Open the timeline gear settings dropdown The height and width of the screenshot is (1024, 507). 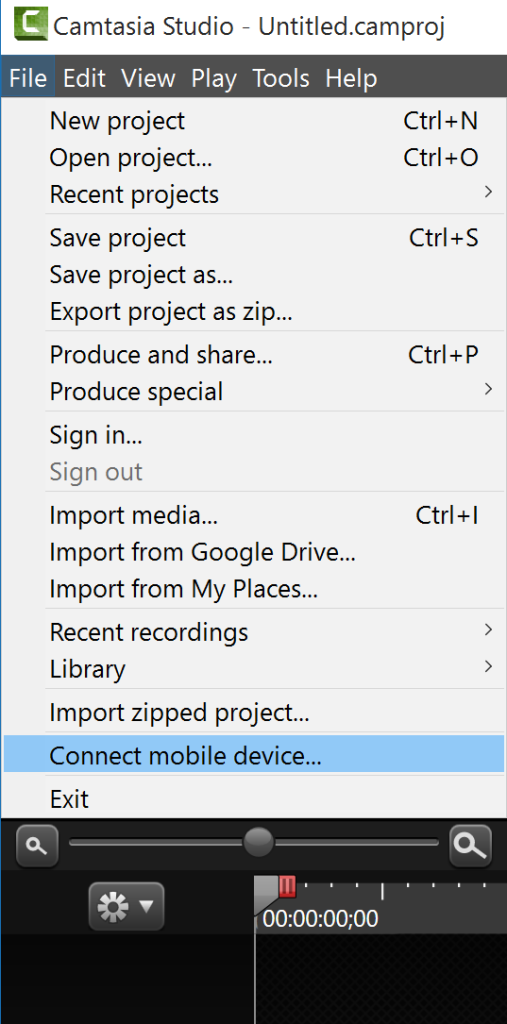(126, 906)
